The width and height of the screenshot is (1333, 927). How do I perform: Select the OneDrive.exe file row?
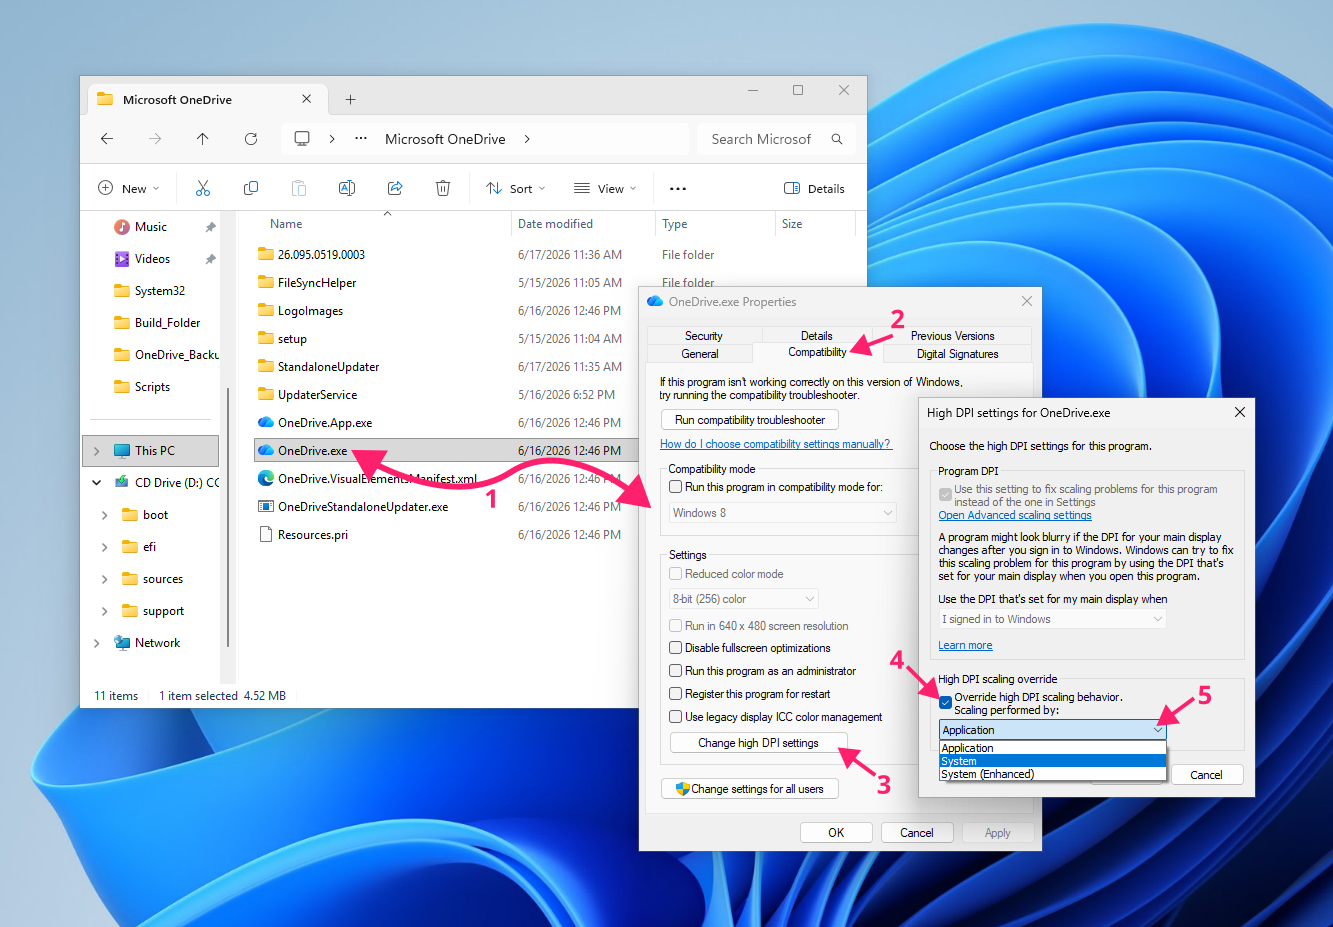click(445, 451)
